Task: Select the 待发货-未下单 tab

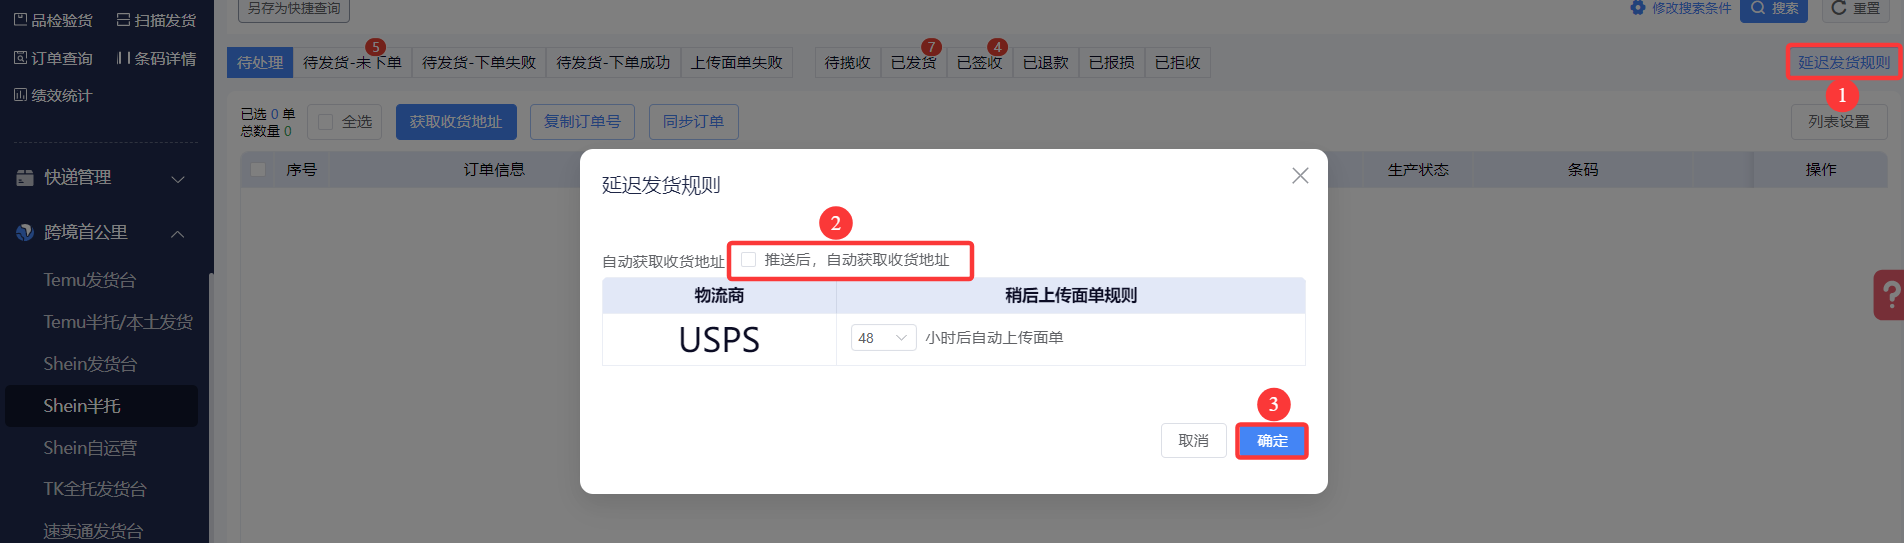Action: click(352, 62)
